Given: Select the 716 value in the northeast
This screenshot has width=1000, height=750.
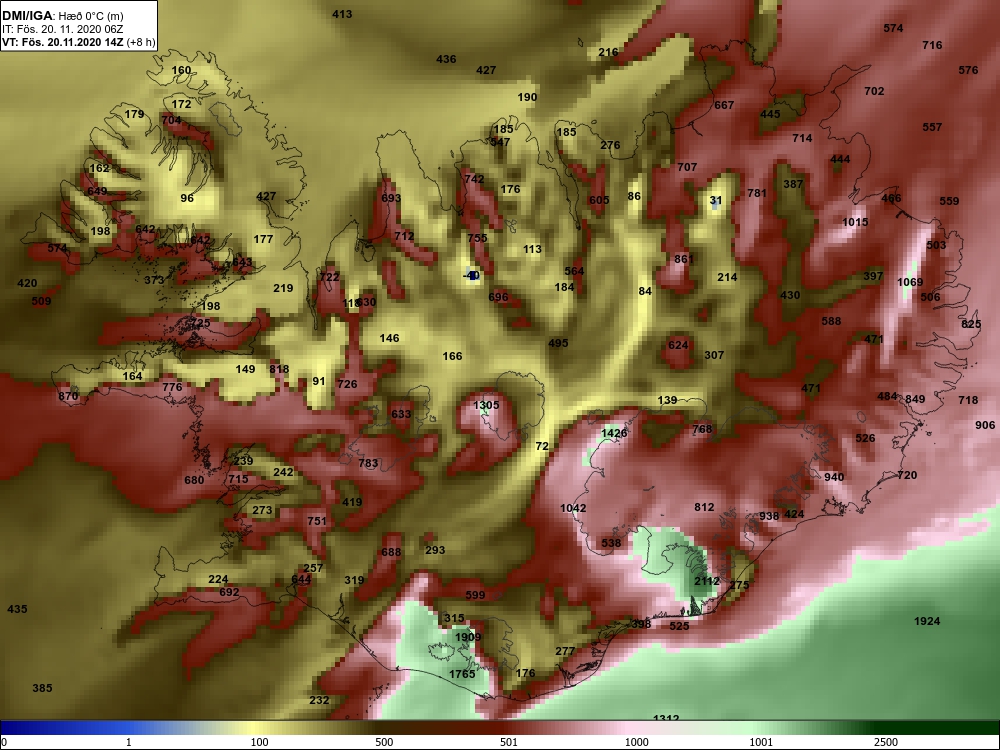Looking at the screenshot, I should click(932, 45).
